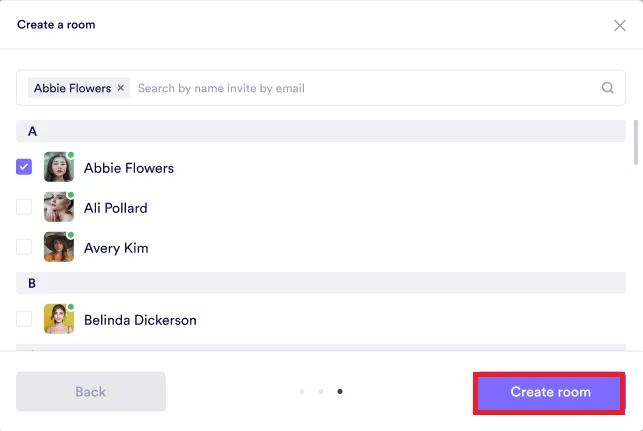Click the Back button

91,391
